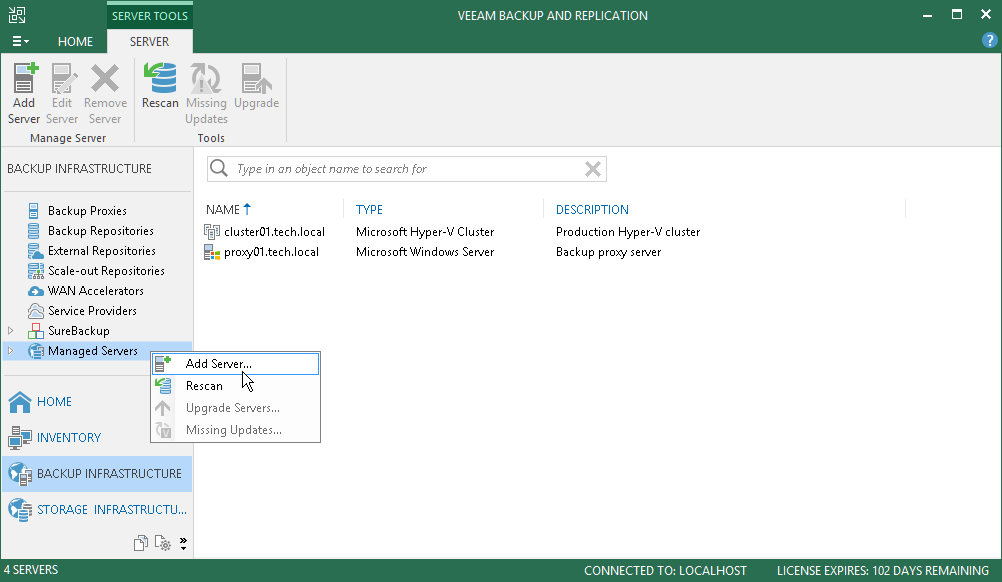Choose Upgrade Servers... from context menu

tap(235, 408)
